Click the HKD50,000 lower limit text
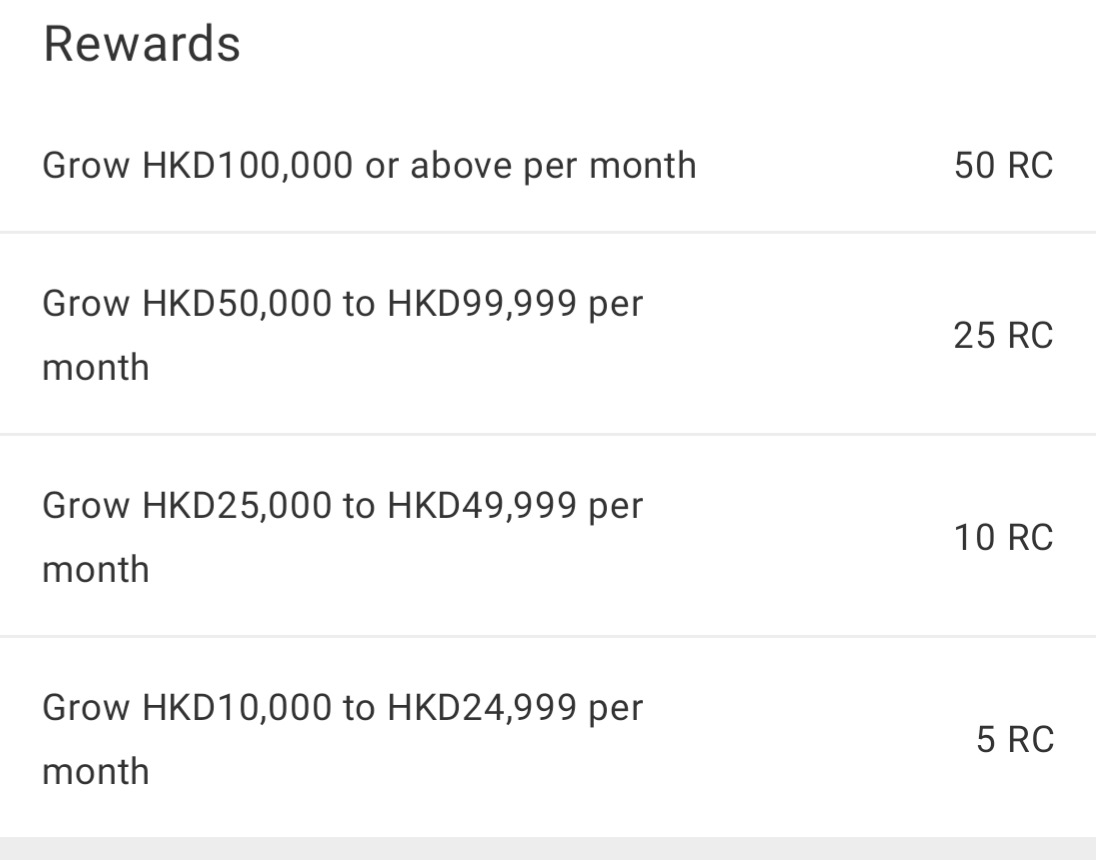This screenshot has height=860, width=1096. tap(236, 305)
